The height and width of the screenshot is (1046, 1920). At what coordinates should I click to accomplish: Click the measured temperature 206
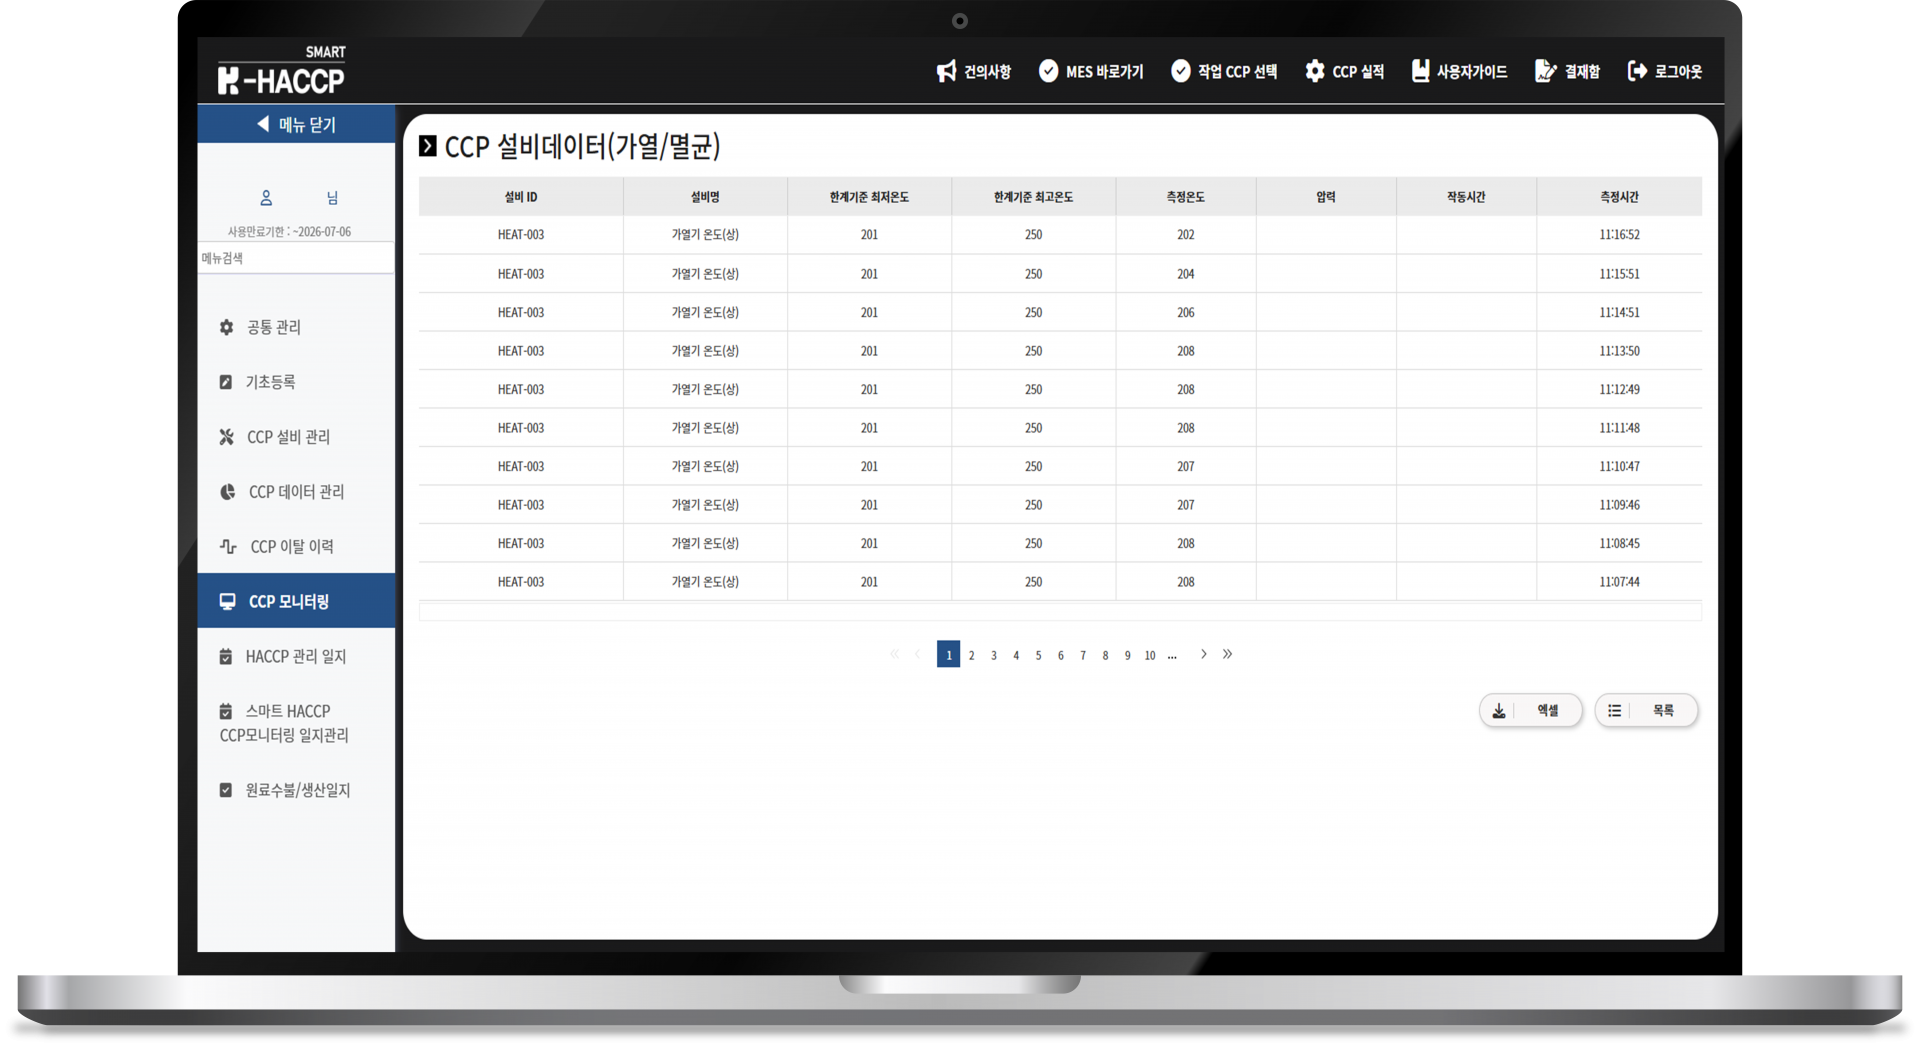(1186, 313)
